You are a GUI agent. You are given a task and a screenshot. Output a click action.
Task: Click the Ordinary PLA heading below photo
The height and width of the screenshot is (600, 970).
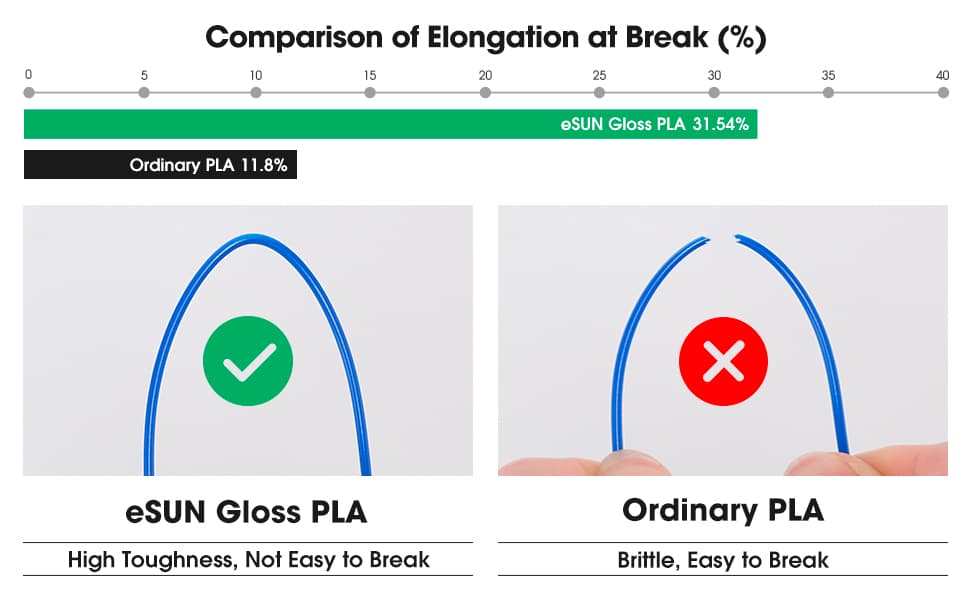723,511
